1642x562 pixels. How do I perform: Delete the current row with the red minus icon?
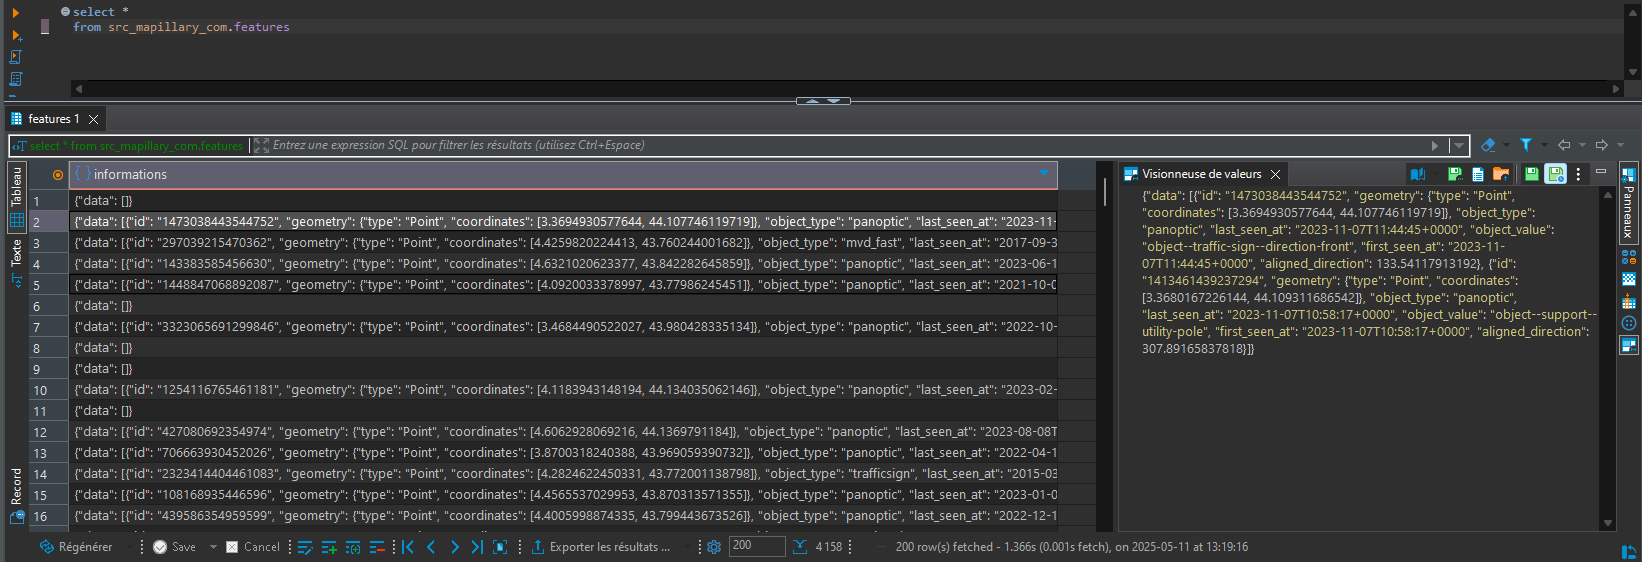pos(377,547)
